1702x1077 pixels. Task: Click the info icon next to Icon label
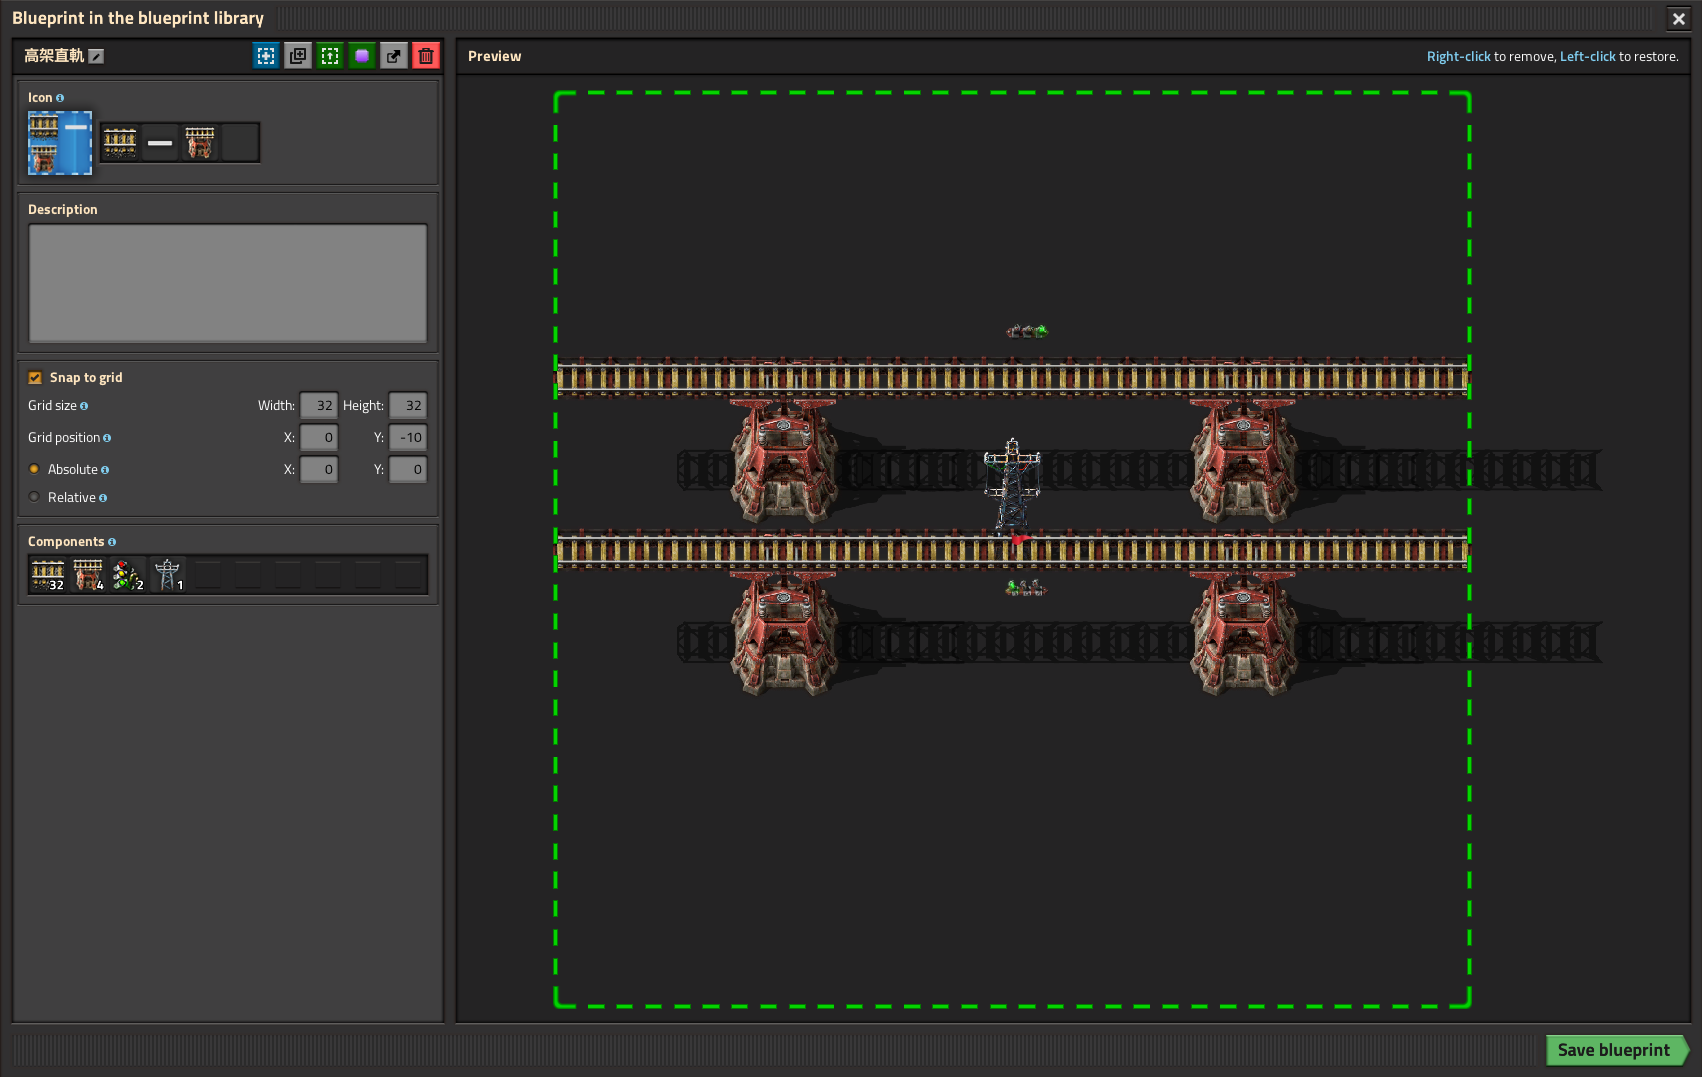coord(60,98)
